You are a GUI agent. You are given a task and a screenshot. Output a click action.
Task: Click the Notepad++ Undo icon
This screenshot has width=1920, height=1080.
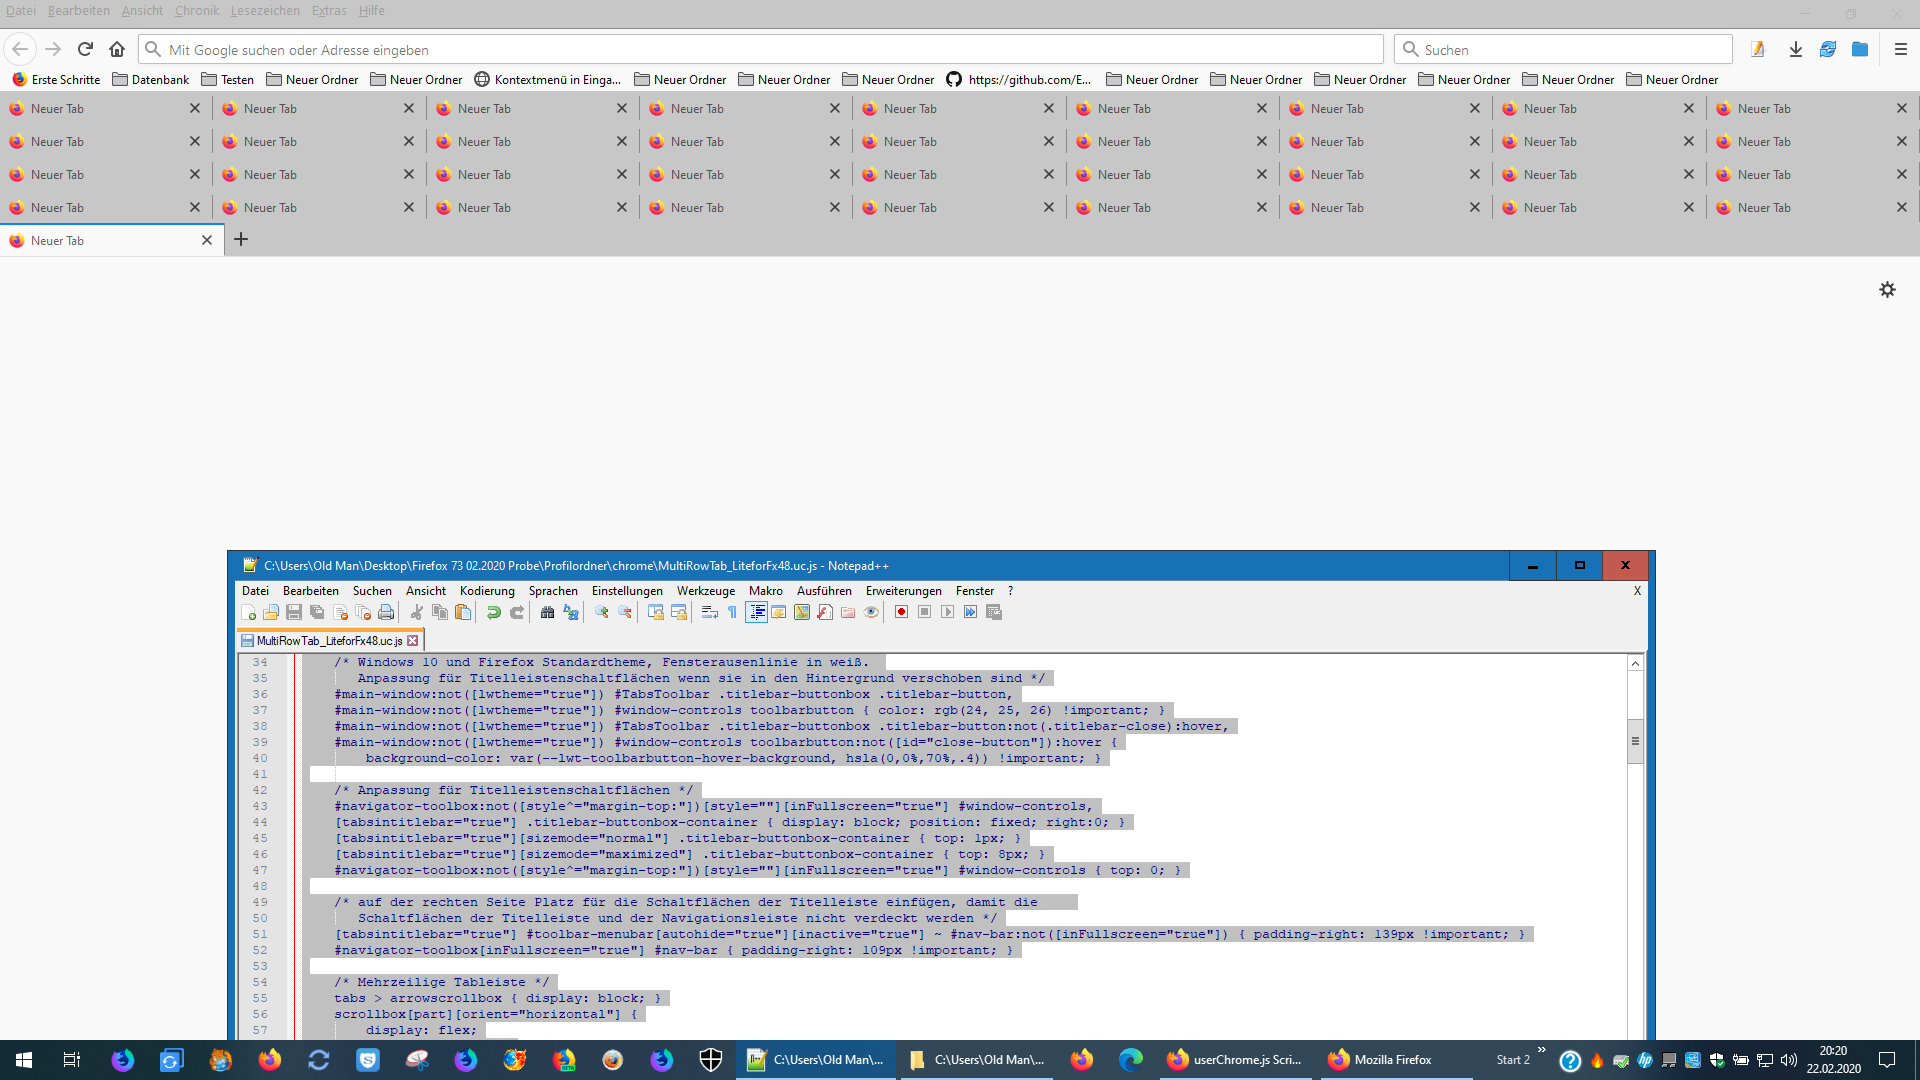tap(493, 612)
